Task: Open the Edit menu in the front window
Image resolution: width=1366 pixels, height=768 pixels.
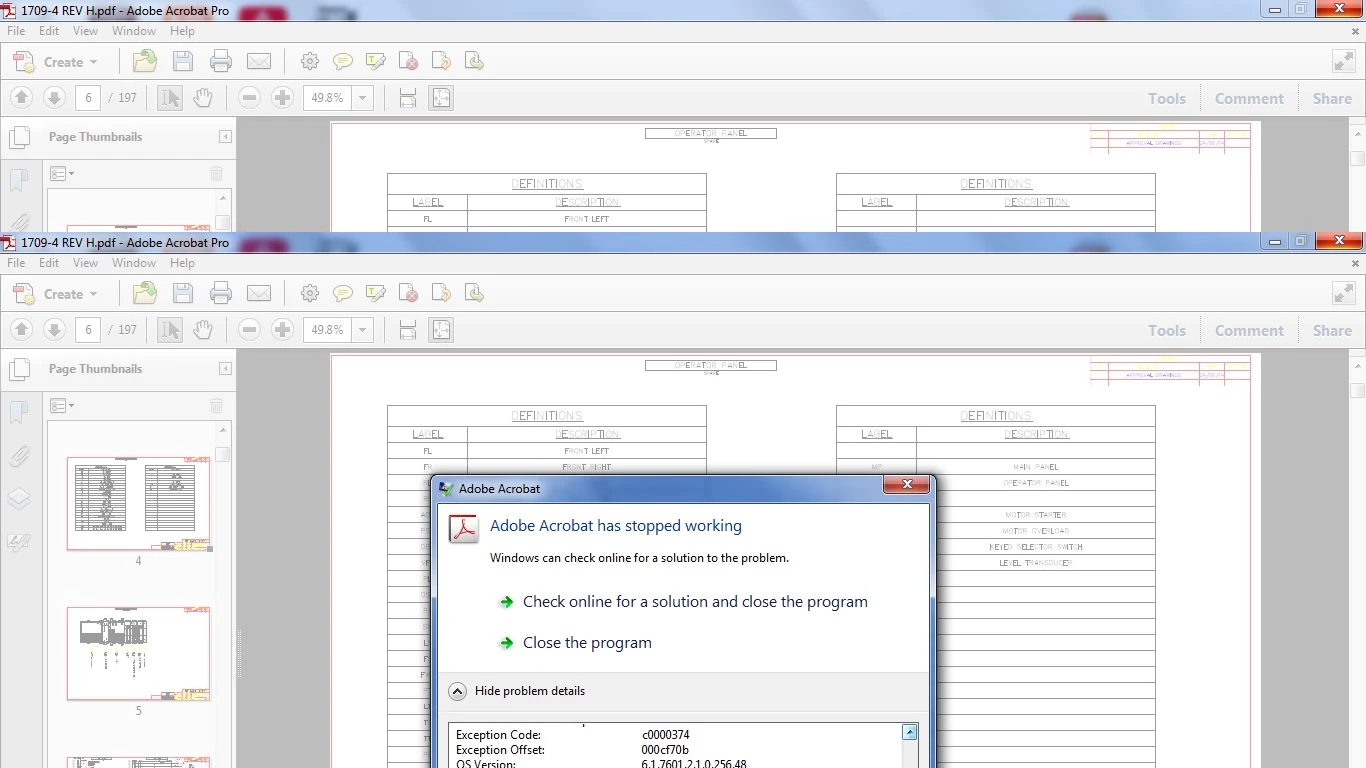Action: coord(49,263)
